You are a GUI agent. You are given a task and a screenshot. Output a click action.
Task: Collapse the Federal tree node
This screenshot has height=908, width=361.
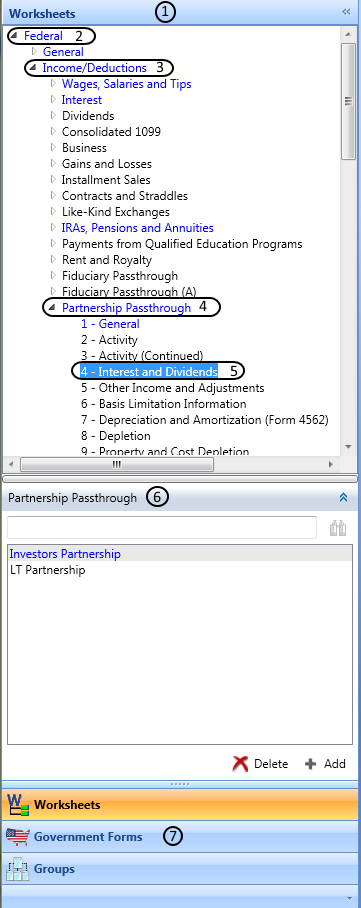tap(13, 36)
